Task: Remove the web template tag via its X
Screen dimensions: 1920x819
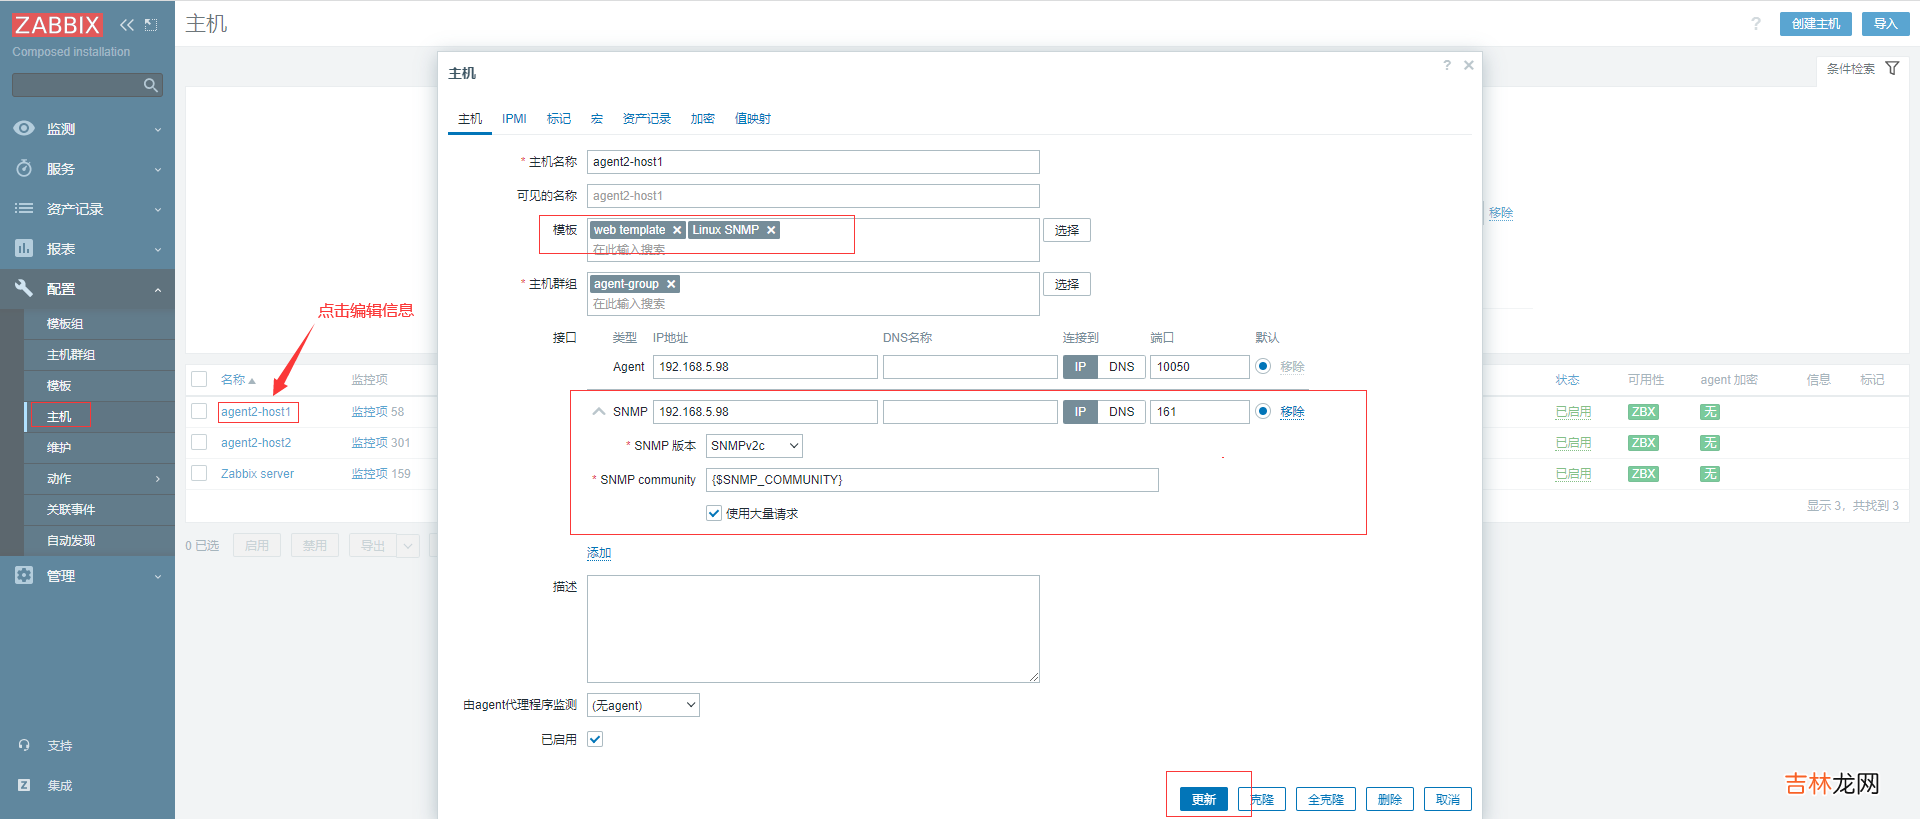Action: tap(677, 230)
